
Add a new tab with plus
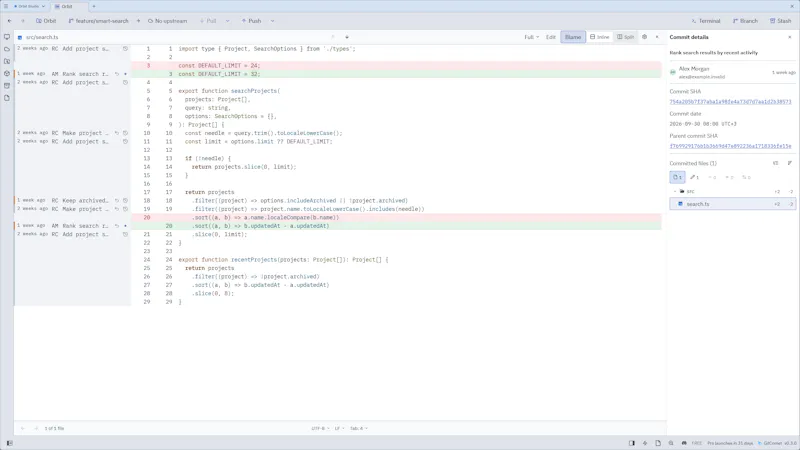pos(94,6)
